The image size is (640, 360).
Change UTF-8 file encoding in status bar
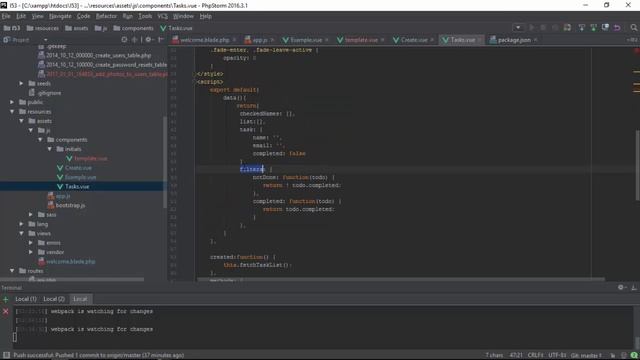pos(557,355)
